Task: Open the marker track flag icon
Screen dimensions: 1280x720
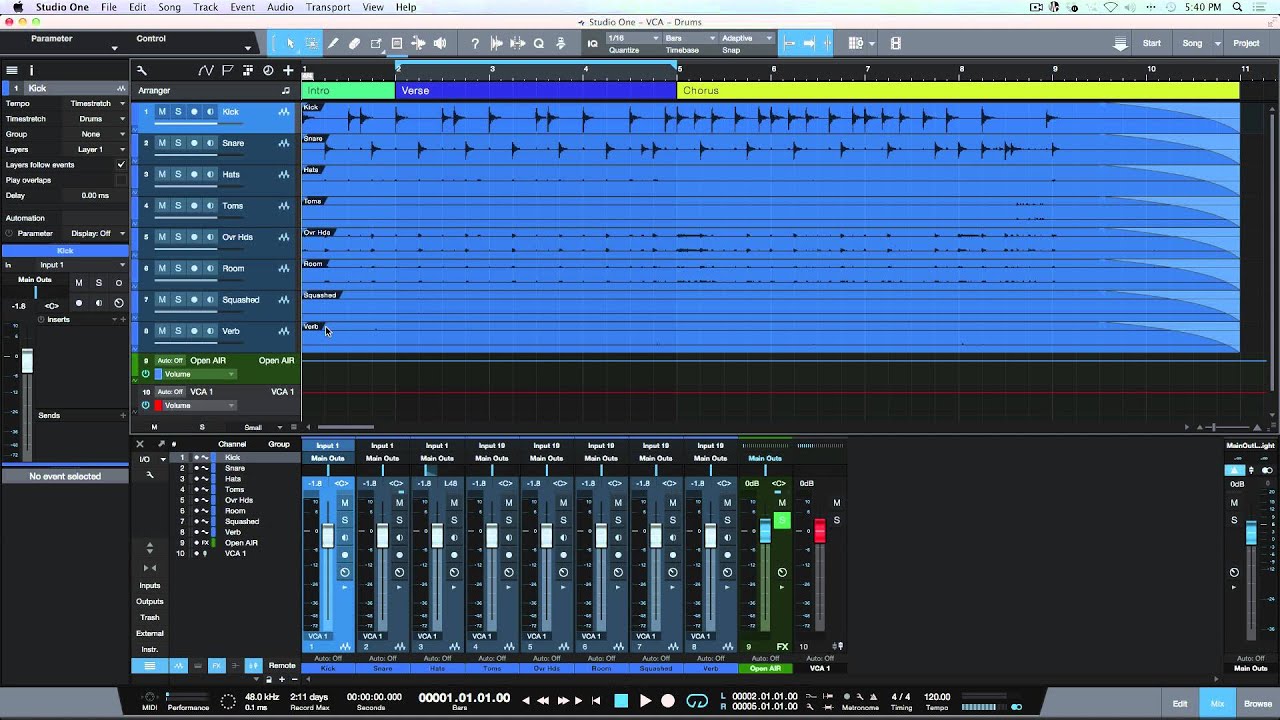Action: [227, 70]
